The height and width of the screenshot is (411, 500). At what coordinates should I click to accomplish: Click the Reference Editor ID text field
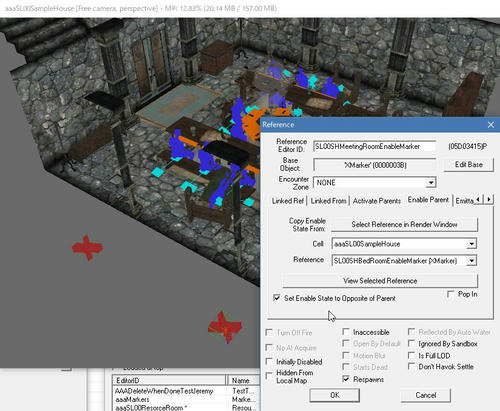(374, 146)
